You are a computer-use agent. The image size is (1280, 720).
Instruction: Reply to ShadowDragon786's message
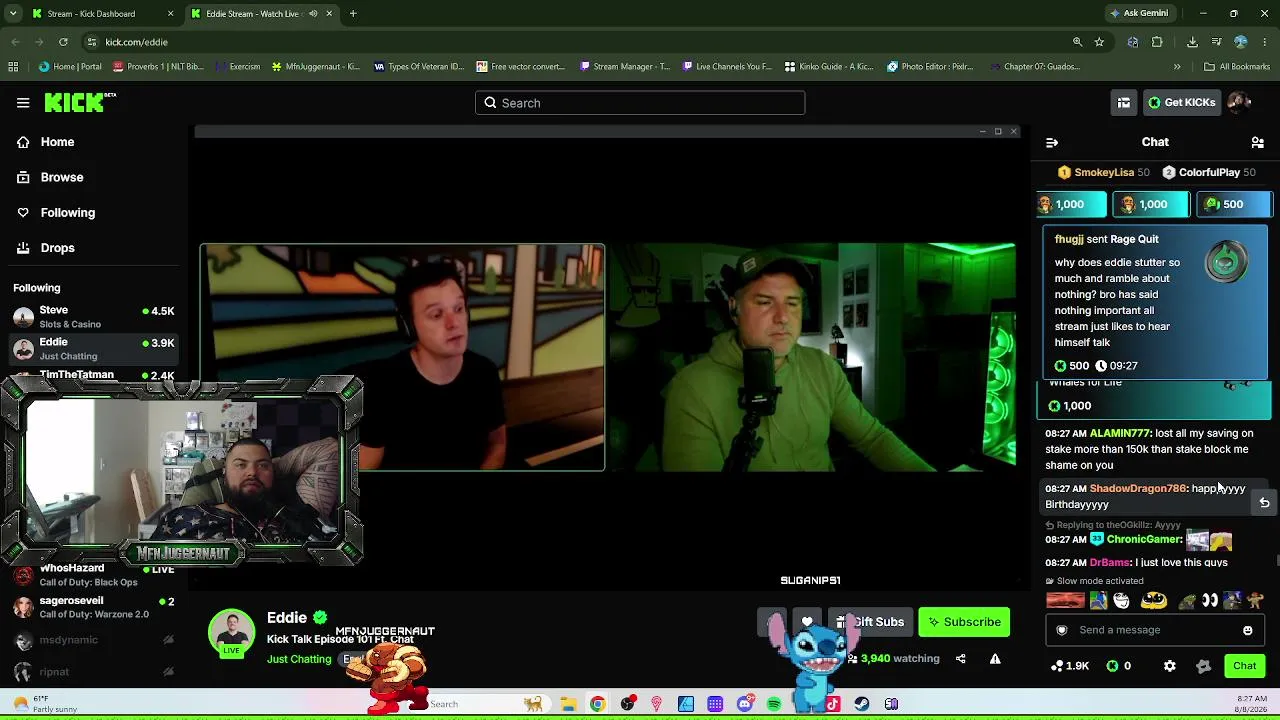tap(1264, 503)
